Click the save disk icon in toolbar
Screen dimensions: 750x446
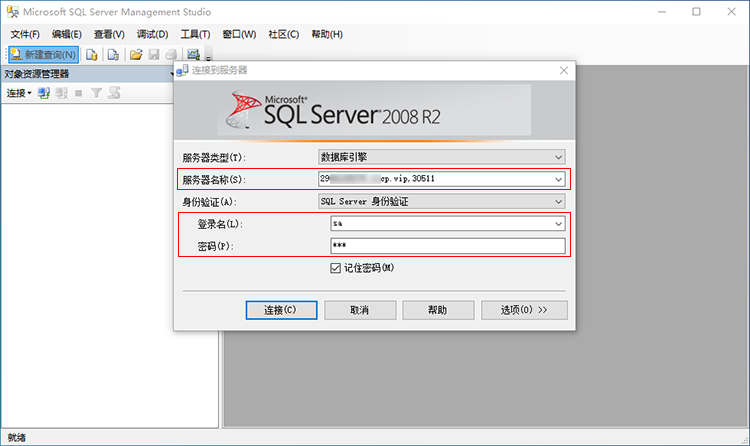pos(154,54)
